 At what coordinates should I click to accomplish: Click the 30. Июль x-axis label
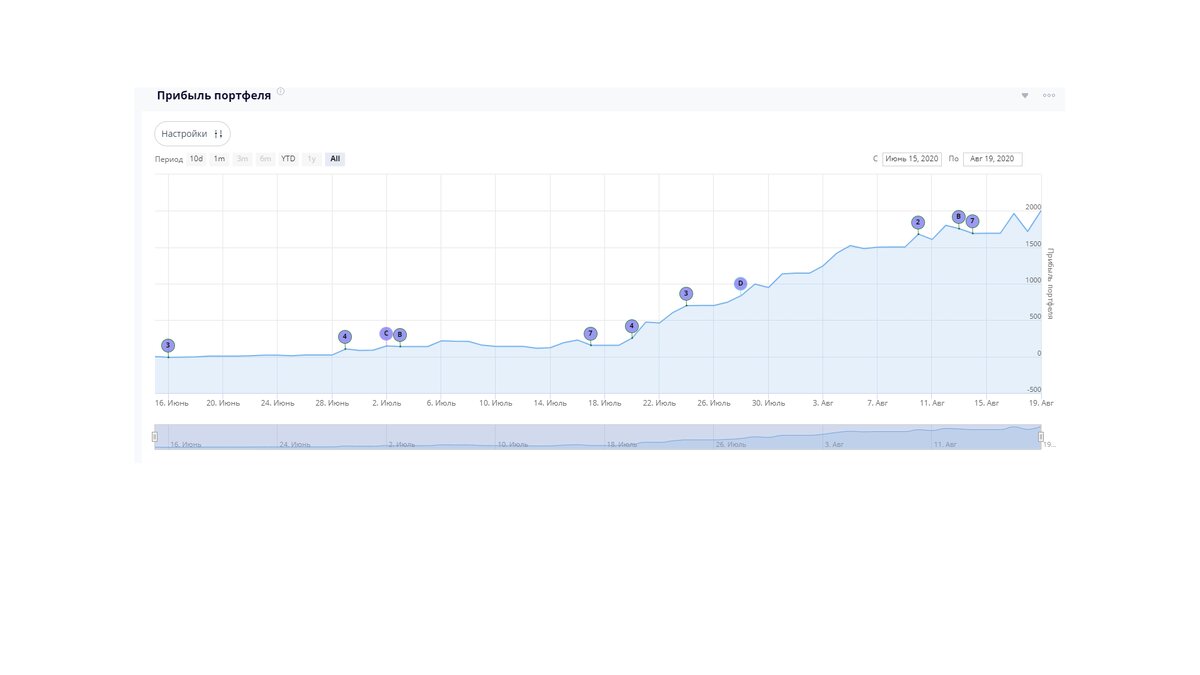[768, 404]
